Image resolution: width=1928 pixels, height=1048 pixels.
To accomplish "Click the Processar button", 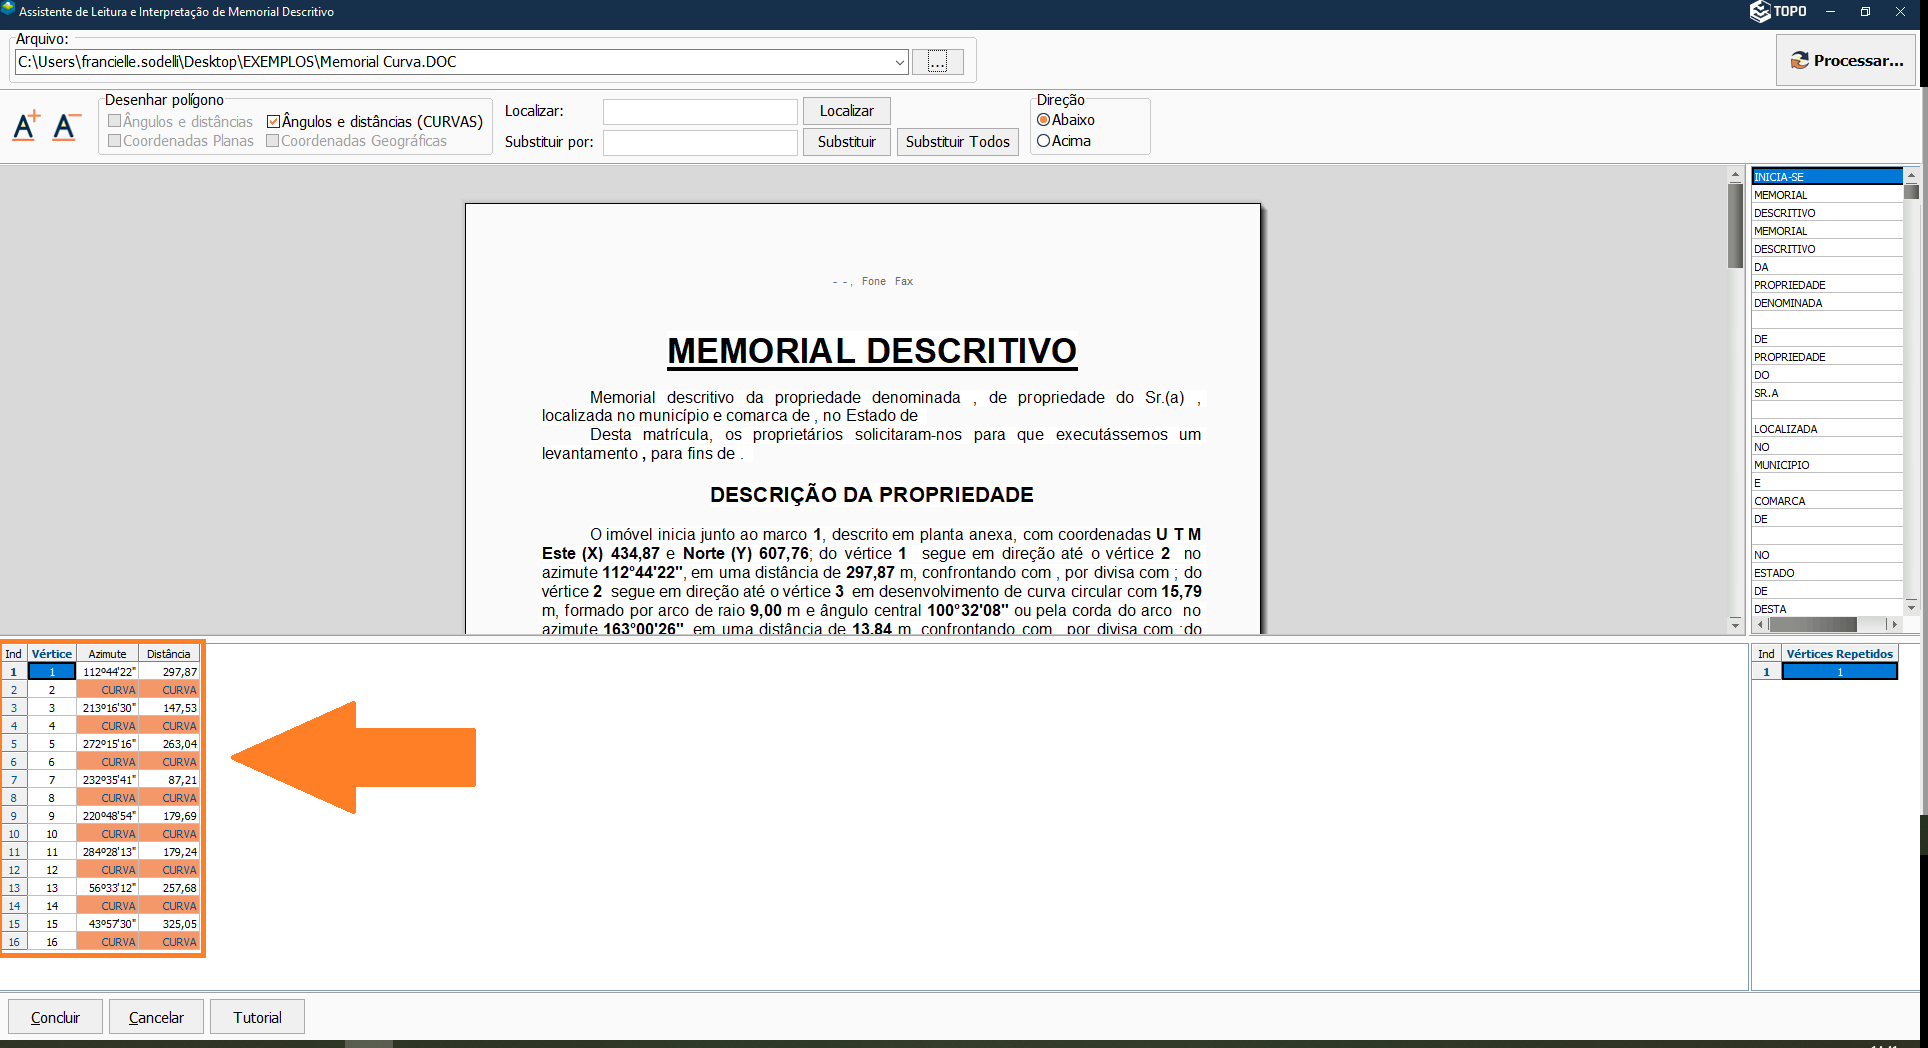I will (1846, 61).
